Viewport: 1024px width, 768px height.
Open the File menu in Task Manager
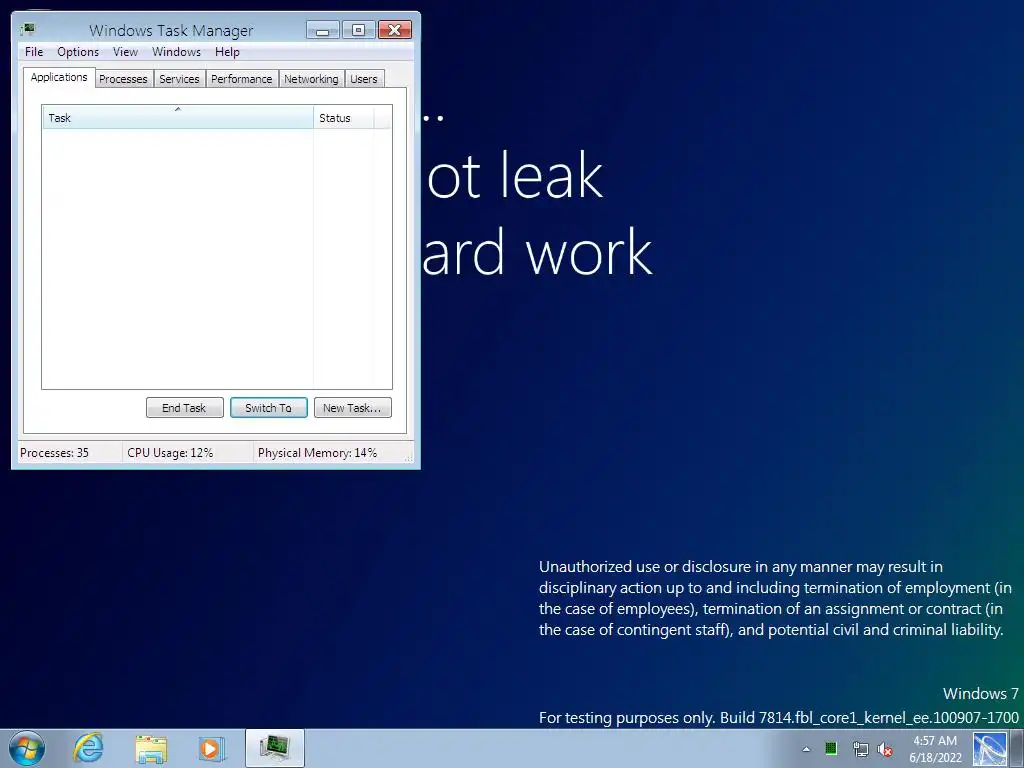pyautogui.click(x=34, y=52)
